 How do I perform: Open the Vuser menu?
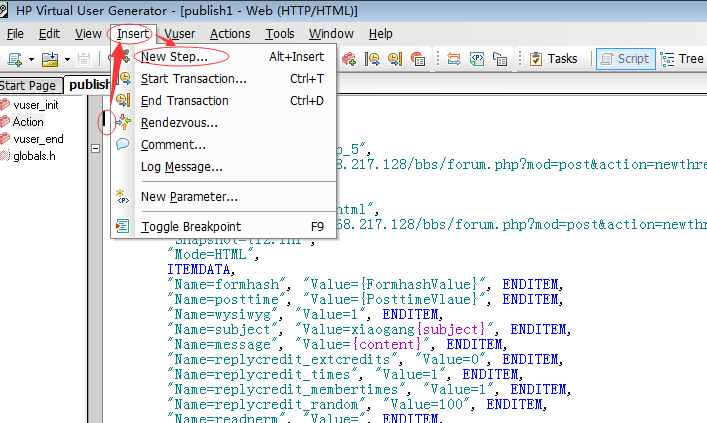pyautogui.click(x=179, y=34)
